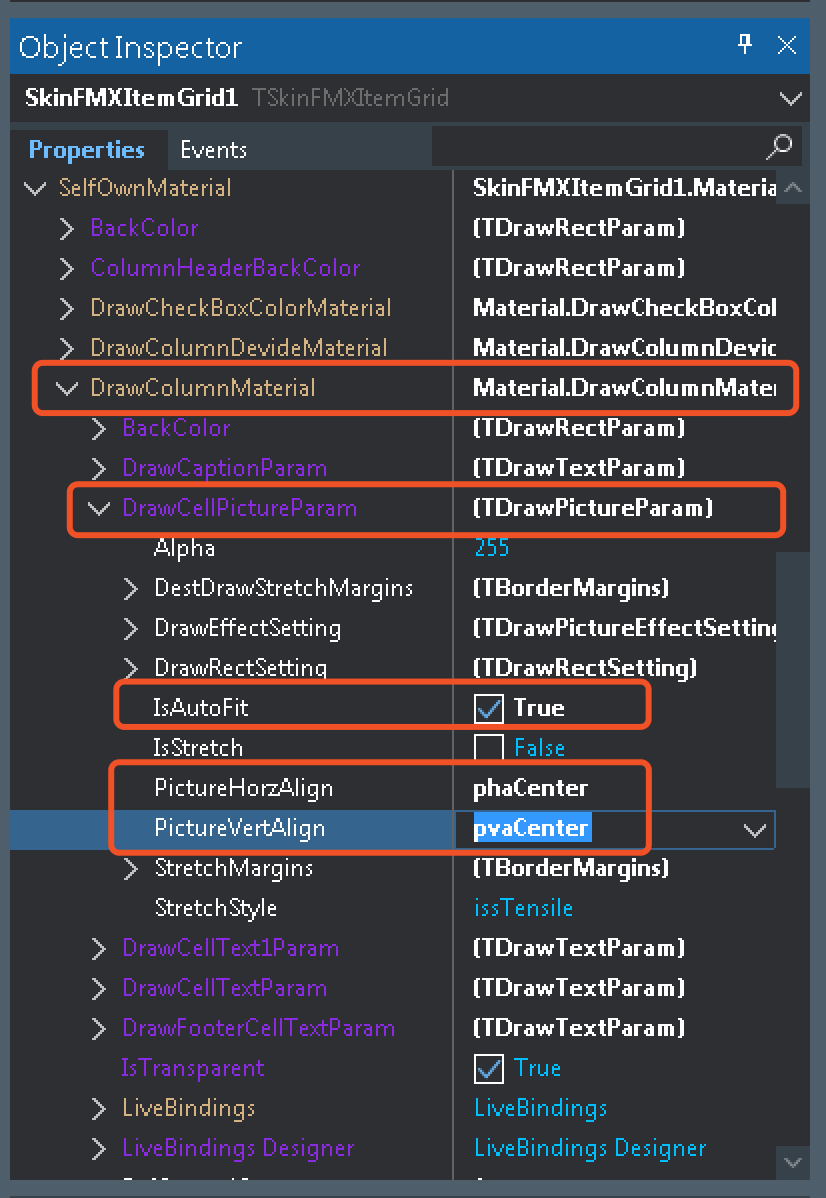Select the Properties tab

coord(87,150)
